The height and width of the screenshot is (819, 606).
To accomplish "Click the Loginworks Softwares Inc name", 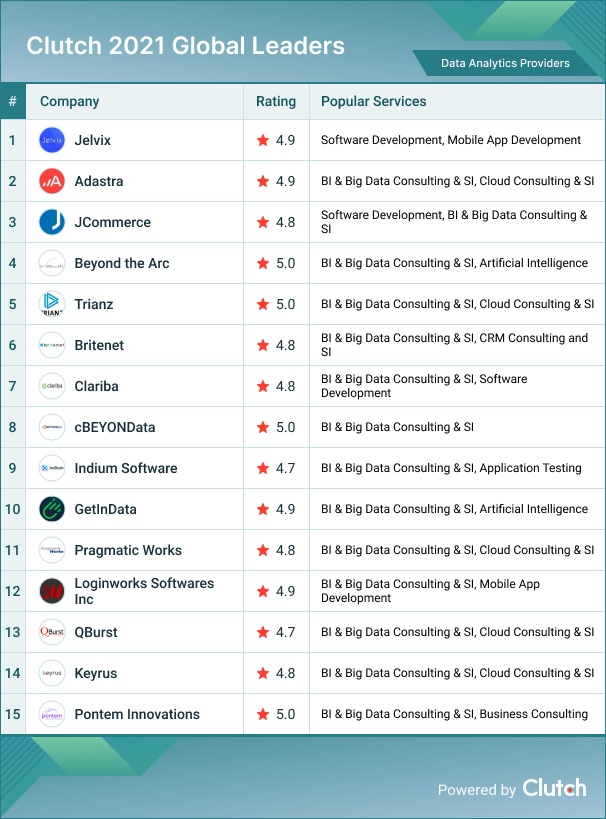I will (x=144, y=591).
